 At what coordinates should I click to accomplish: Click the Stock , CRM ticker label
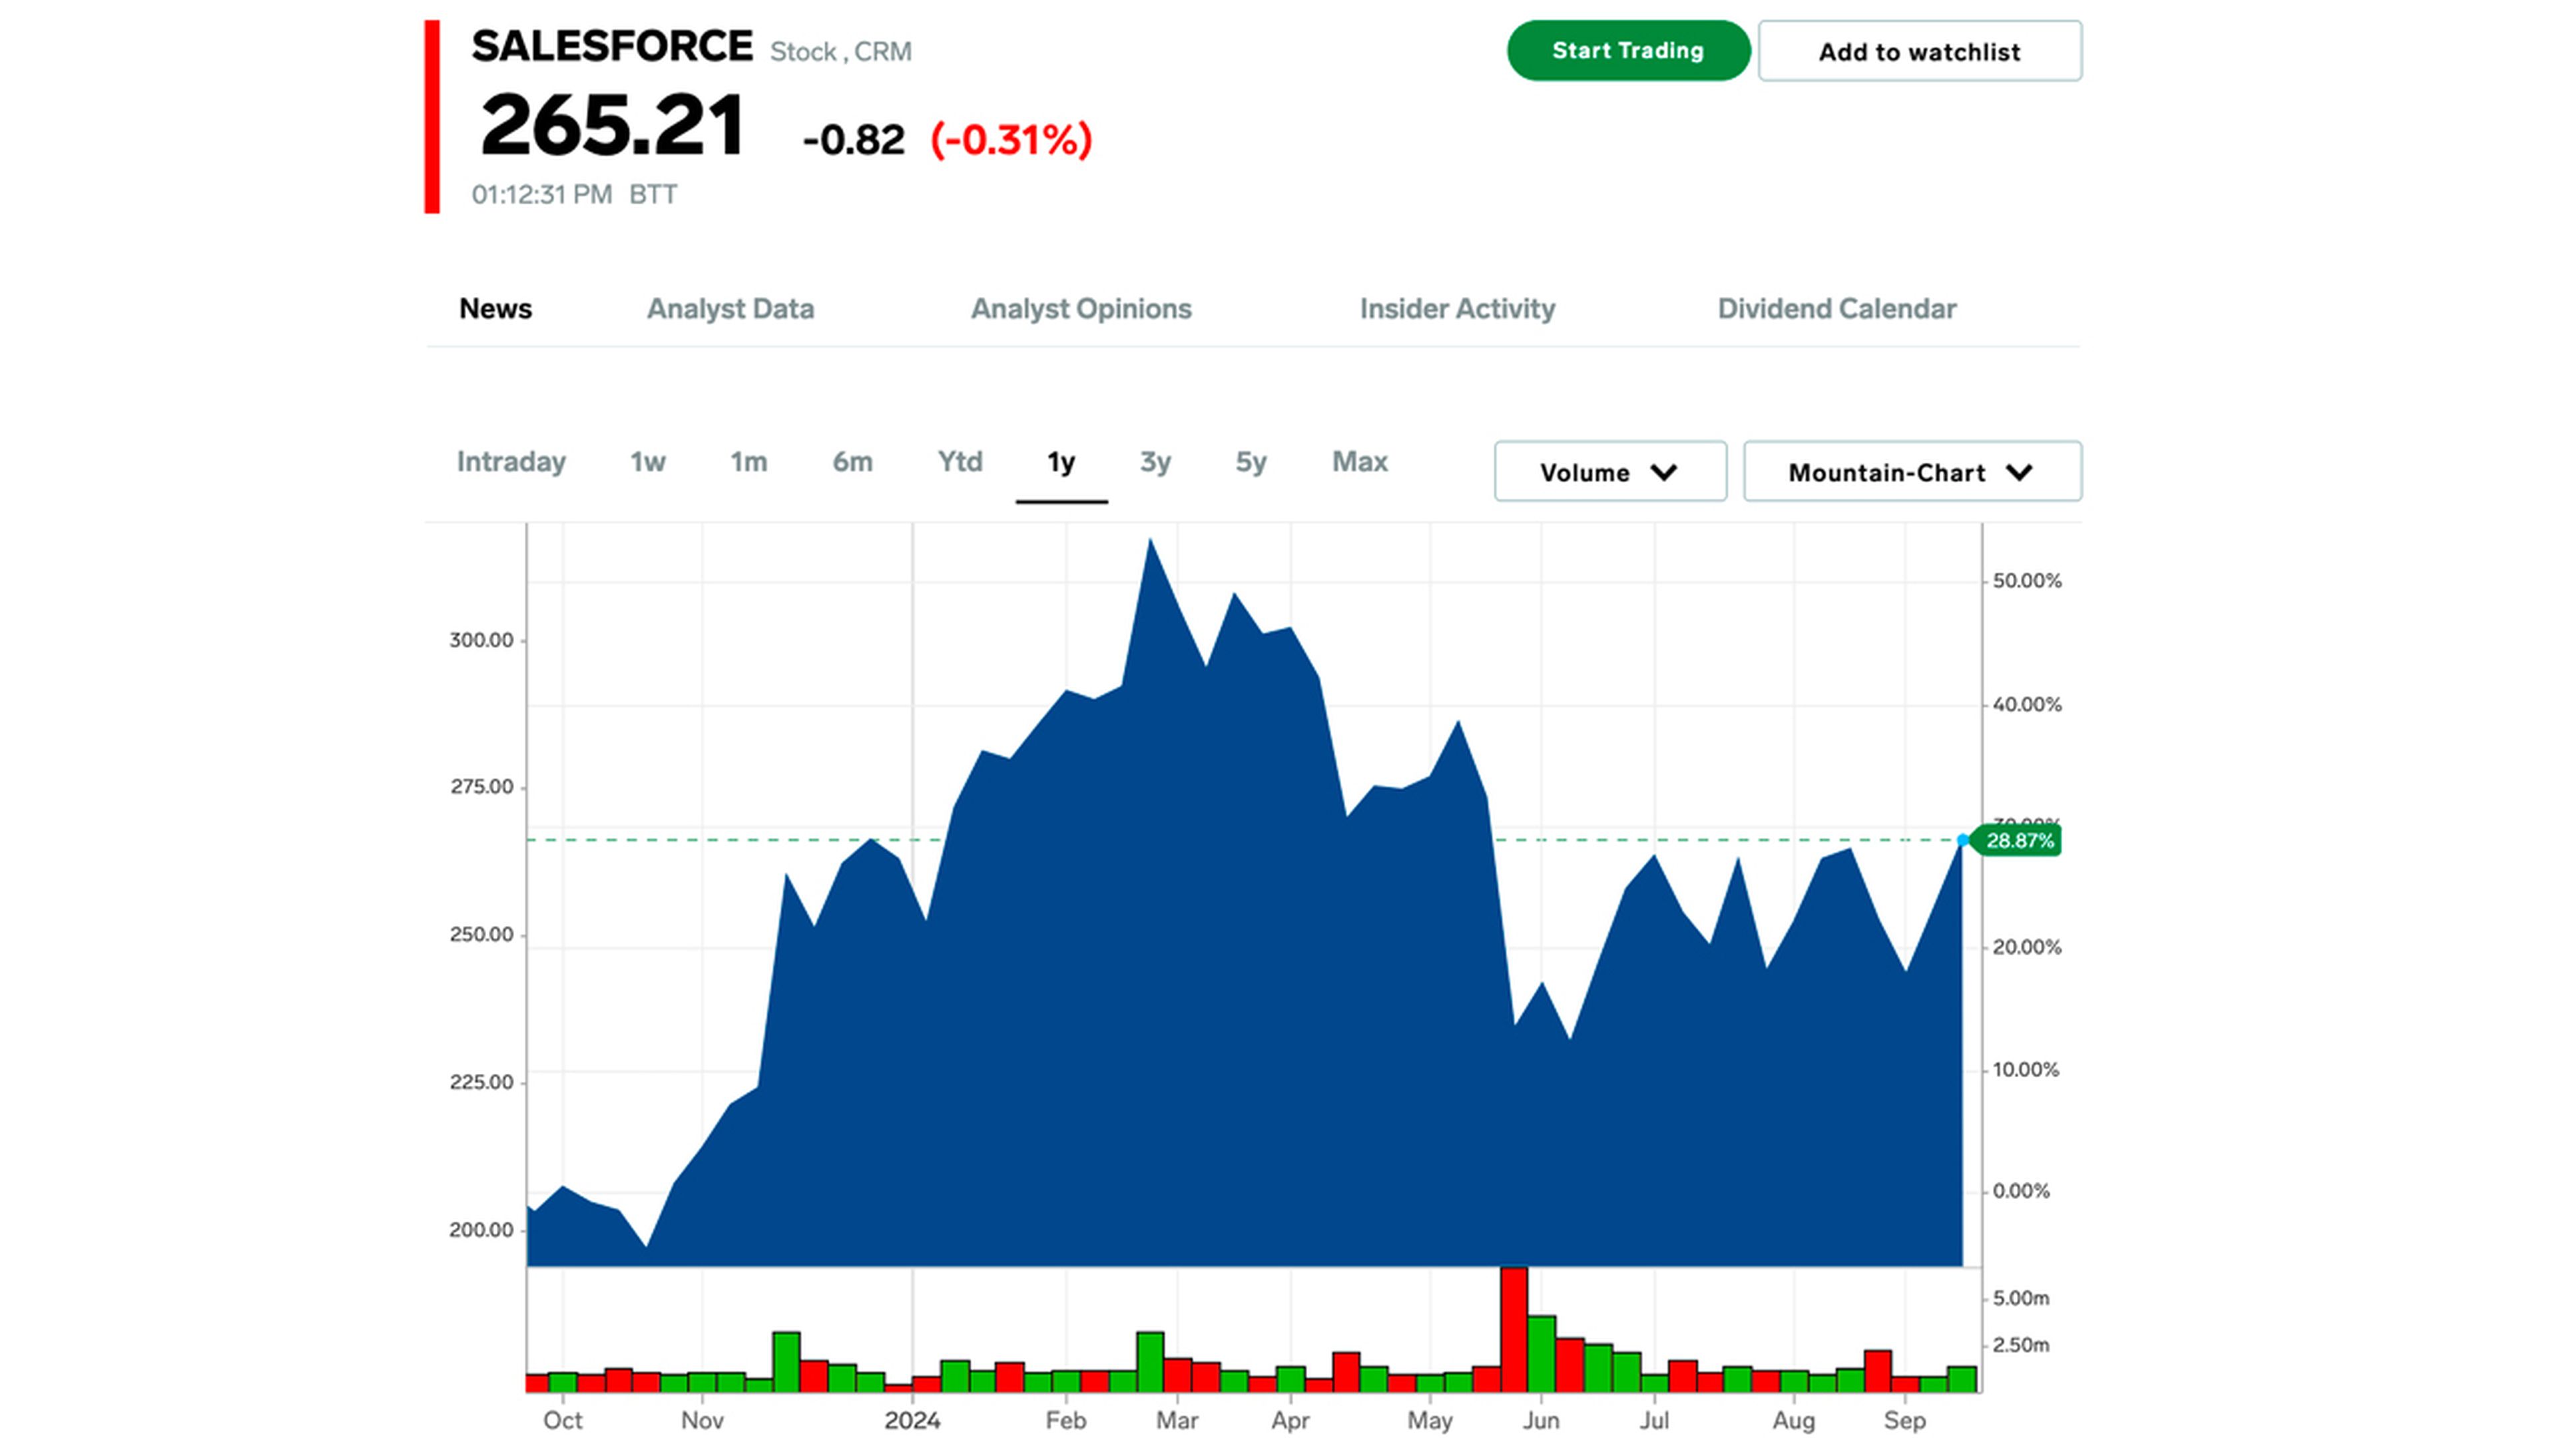pos(840,51)
